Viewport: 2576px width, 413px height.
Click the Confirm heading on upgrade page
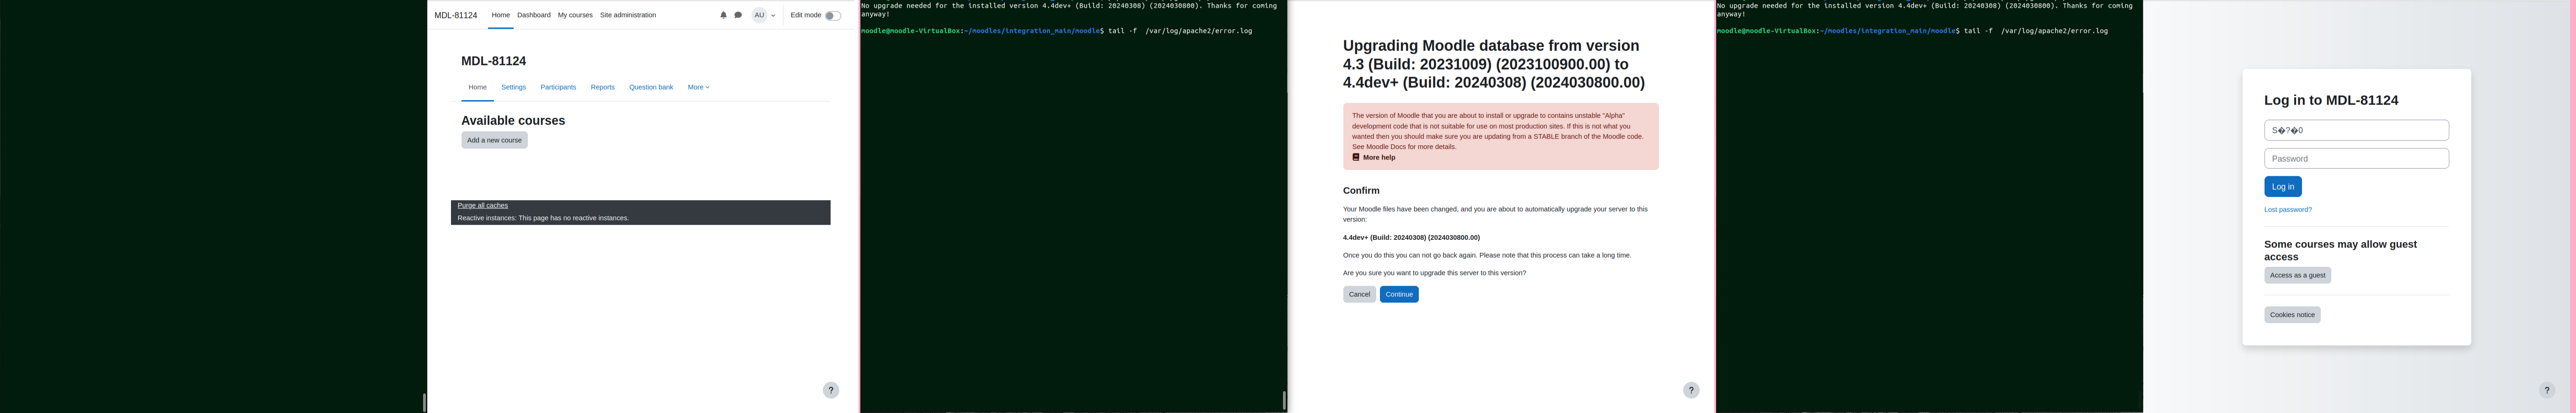pyautogui.click(x=1361, y=190)
